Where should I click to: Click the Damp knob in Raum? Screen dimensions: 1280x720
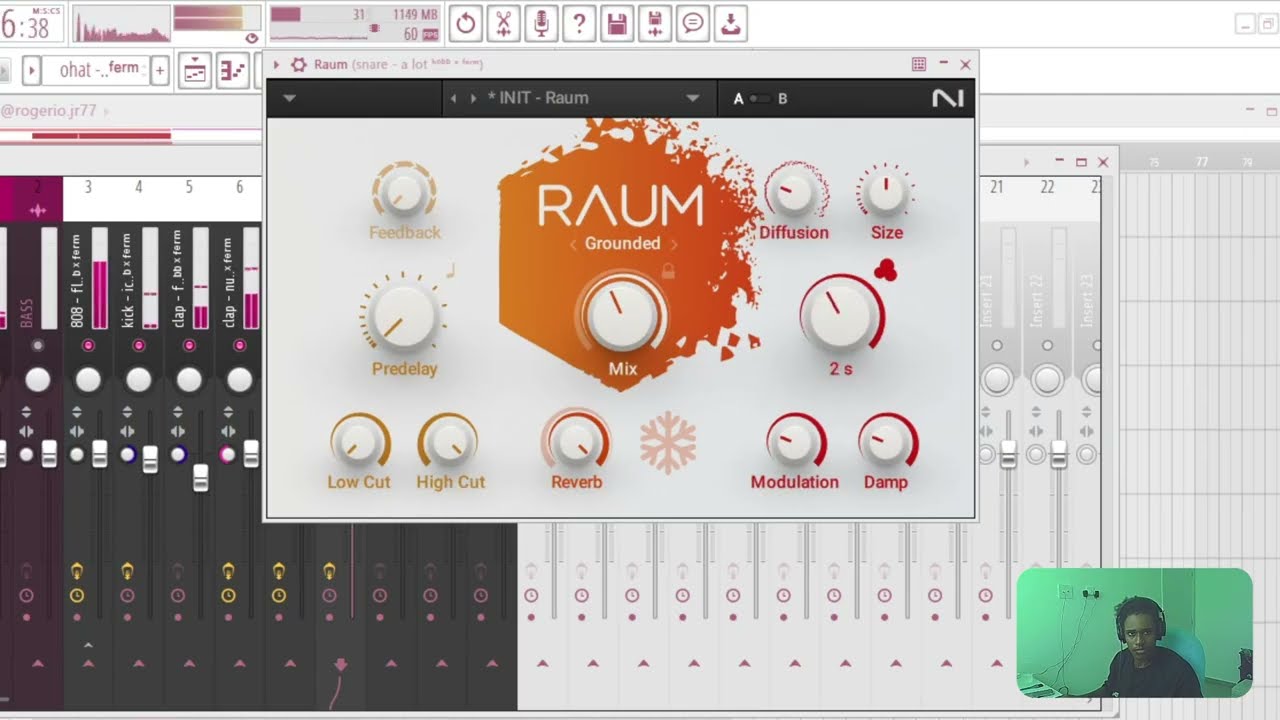pyautogui.click(x=886, y=443)
